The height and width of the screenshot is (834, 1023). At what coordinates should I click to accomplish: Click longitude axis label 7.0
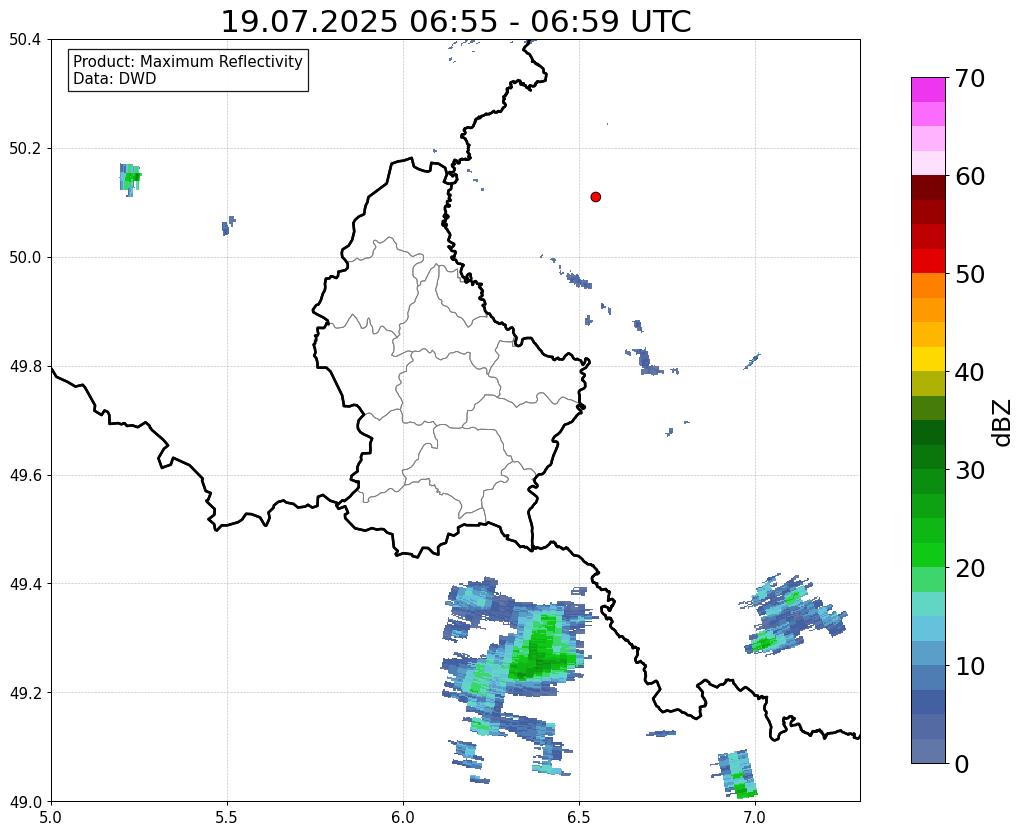[x=756, y=817]
